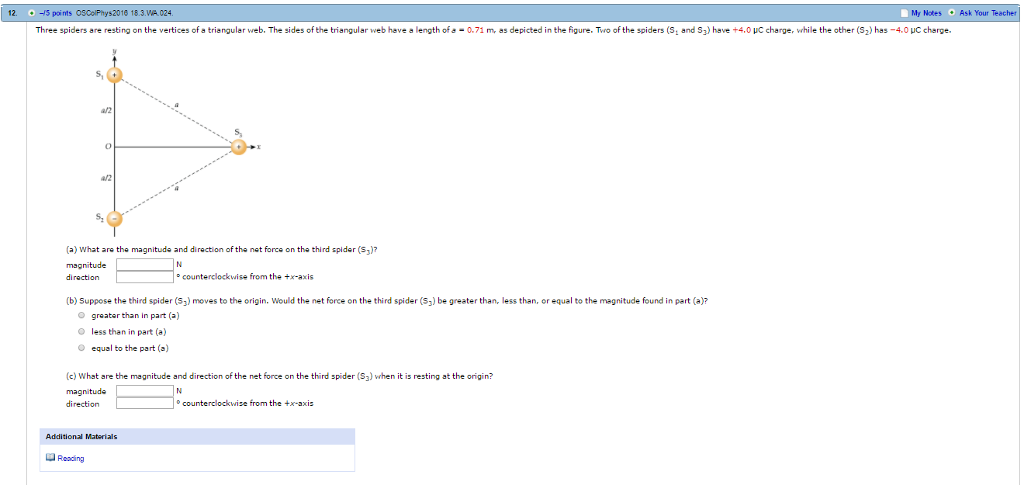Click the S3 positive charge in the figure

point(239,147)
